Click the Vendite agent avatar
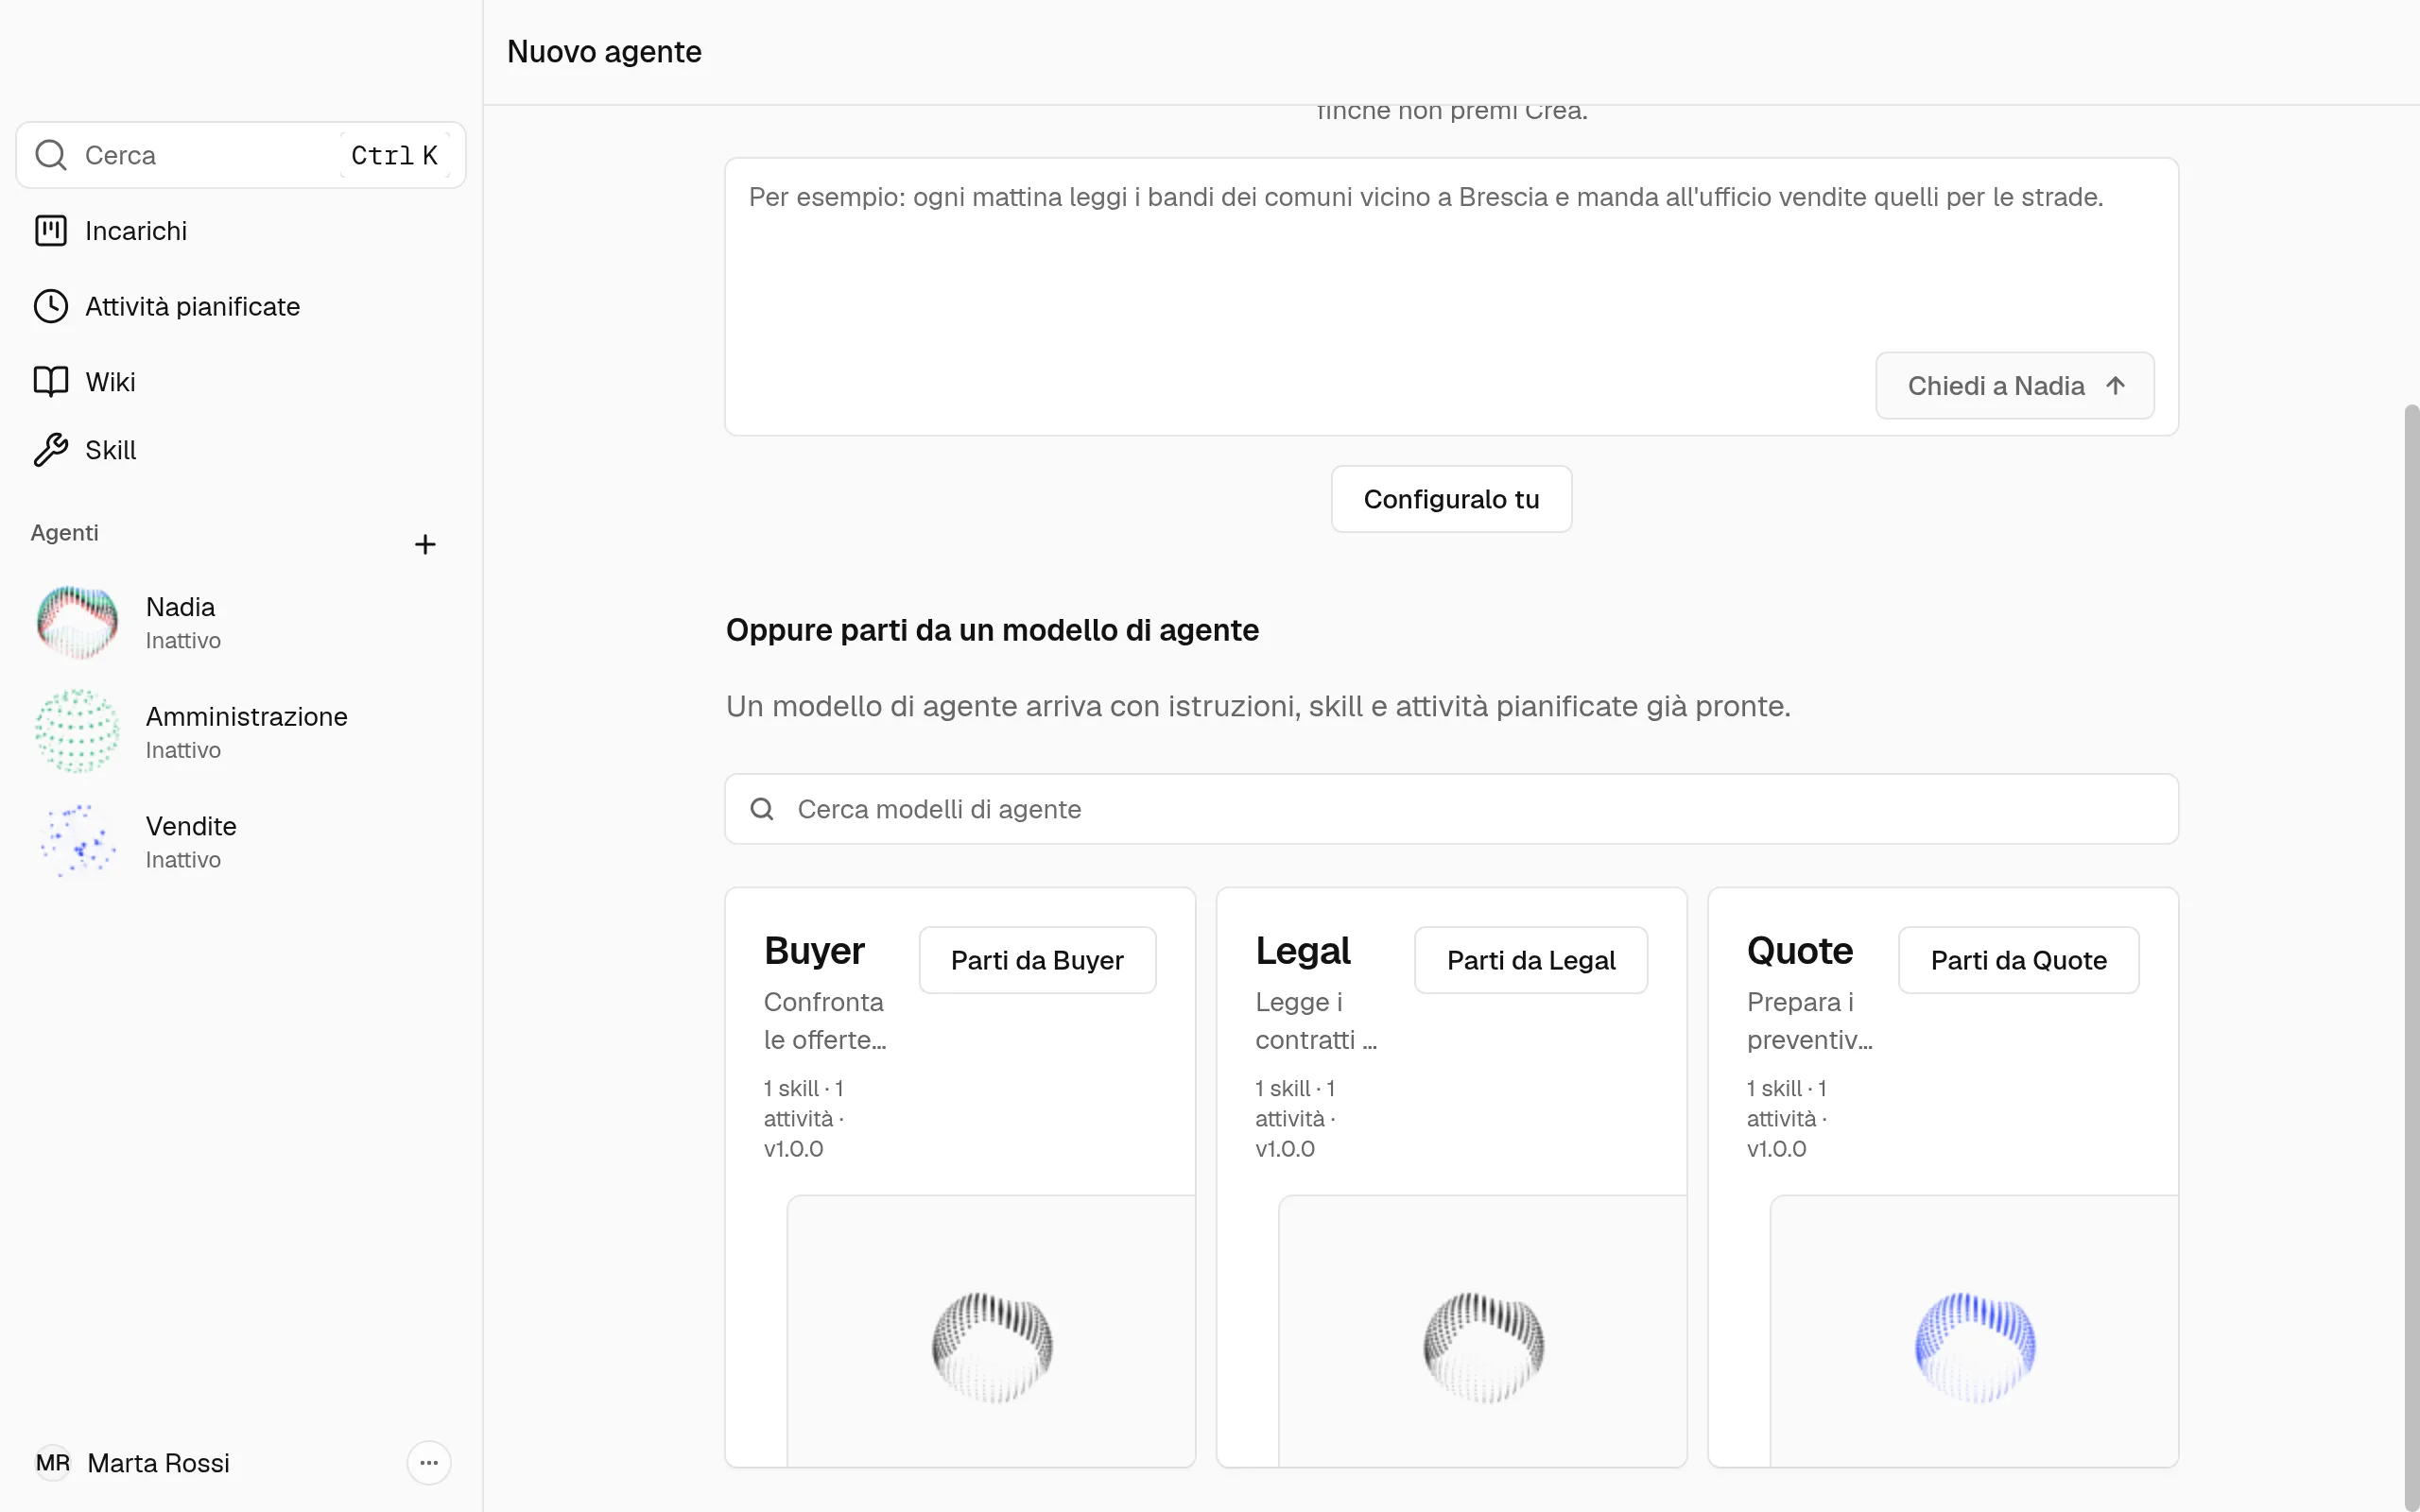 (77, 841)
